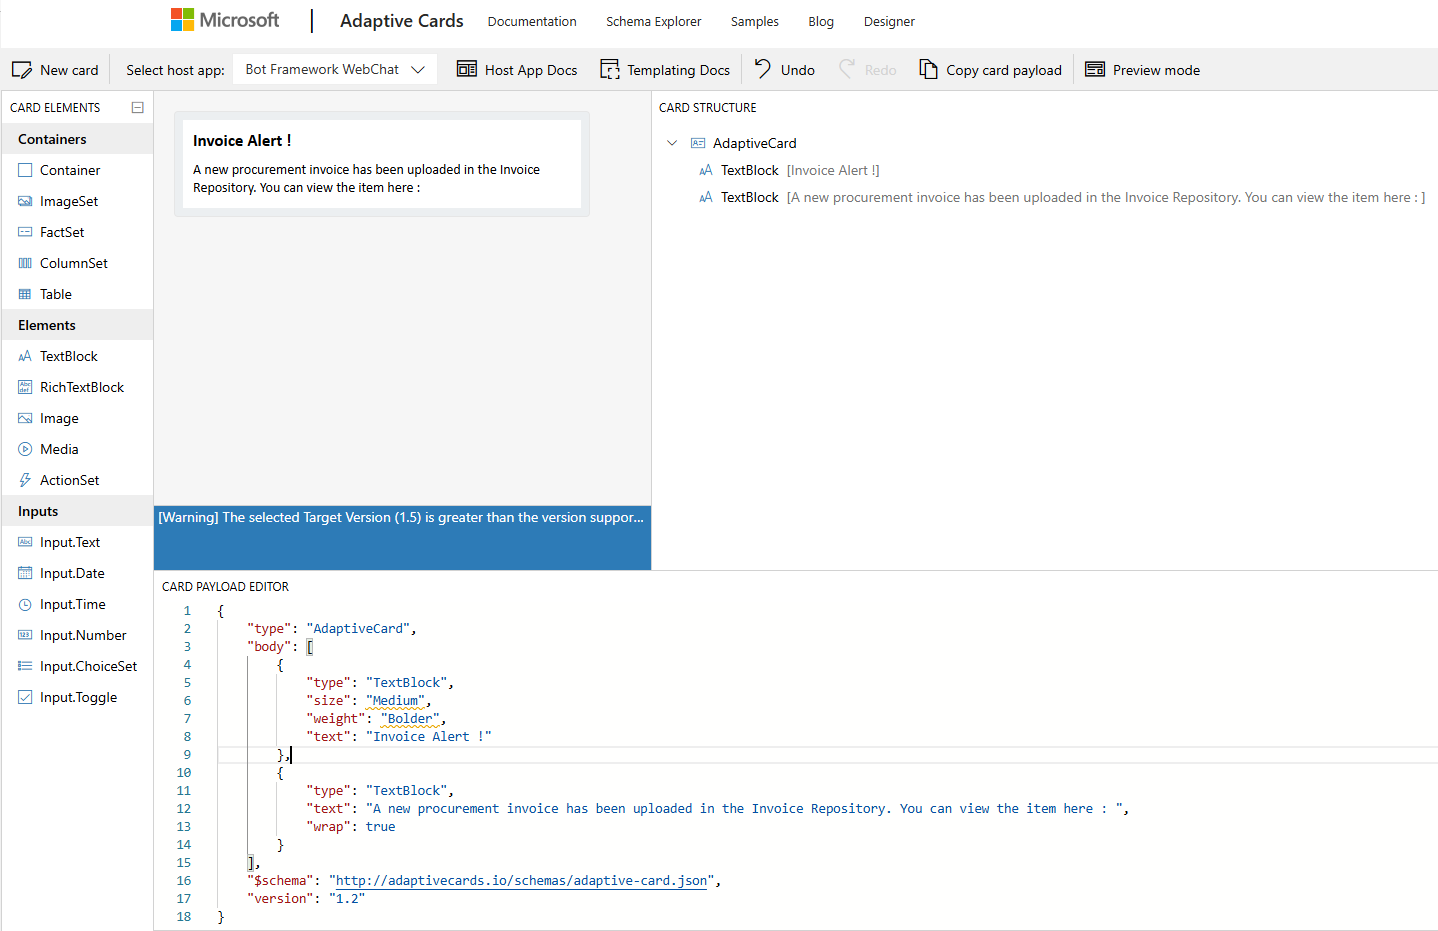Click the Microsoft logo
The height and width of the screenshot is (931, 1438).
click(x=225, y=20)
